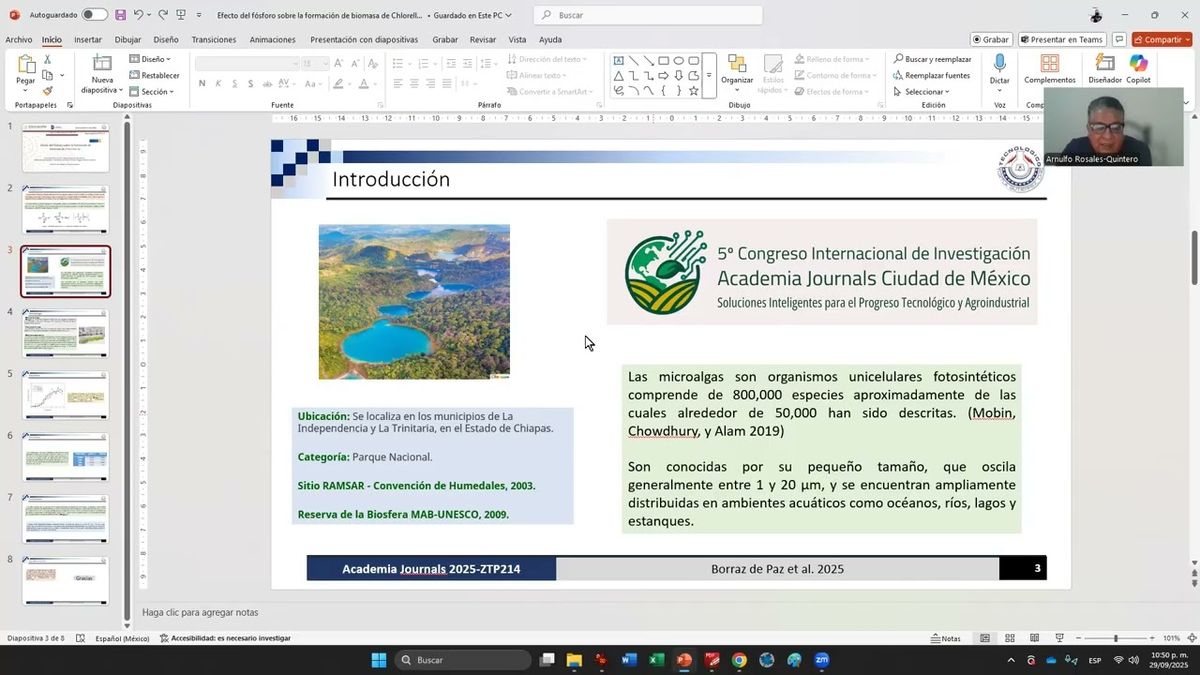Click the Complementos icon
Image resolution: width=1200 pixels, height=675 pixels.
pyautogui.click(x=1049, y=64)
